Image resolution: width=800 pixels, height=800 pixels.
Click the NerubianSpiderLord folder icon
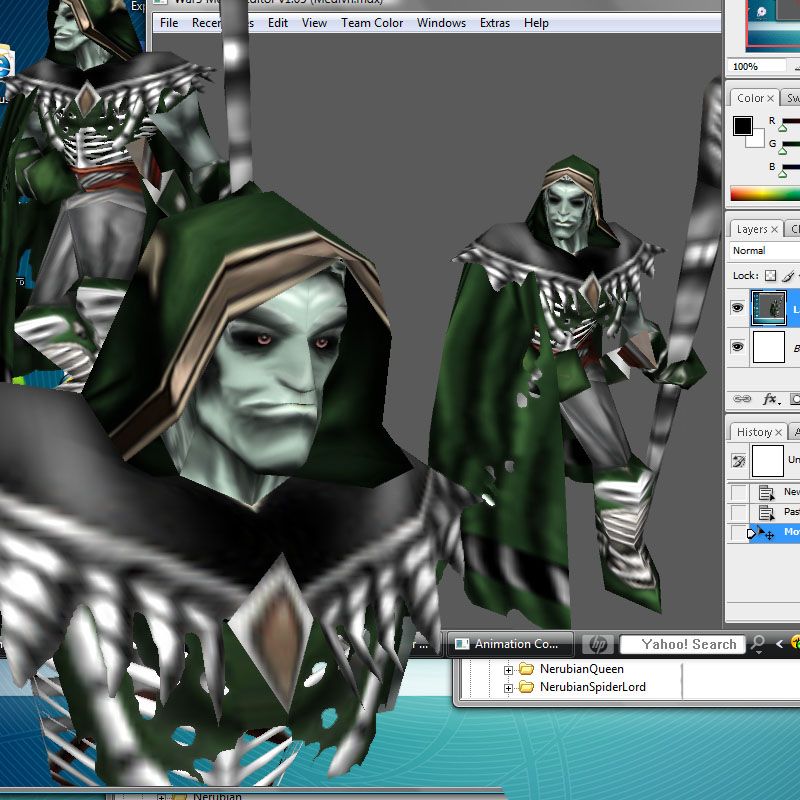[x=526, y=687]
